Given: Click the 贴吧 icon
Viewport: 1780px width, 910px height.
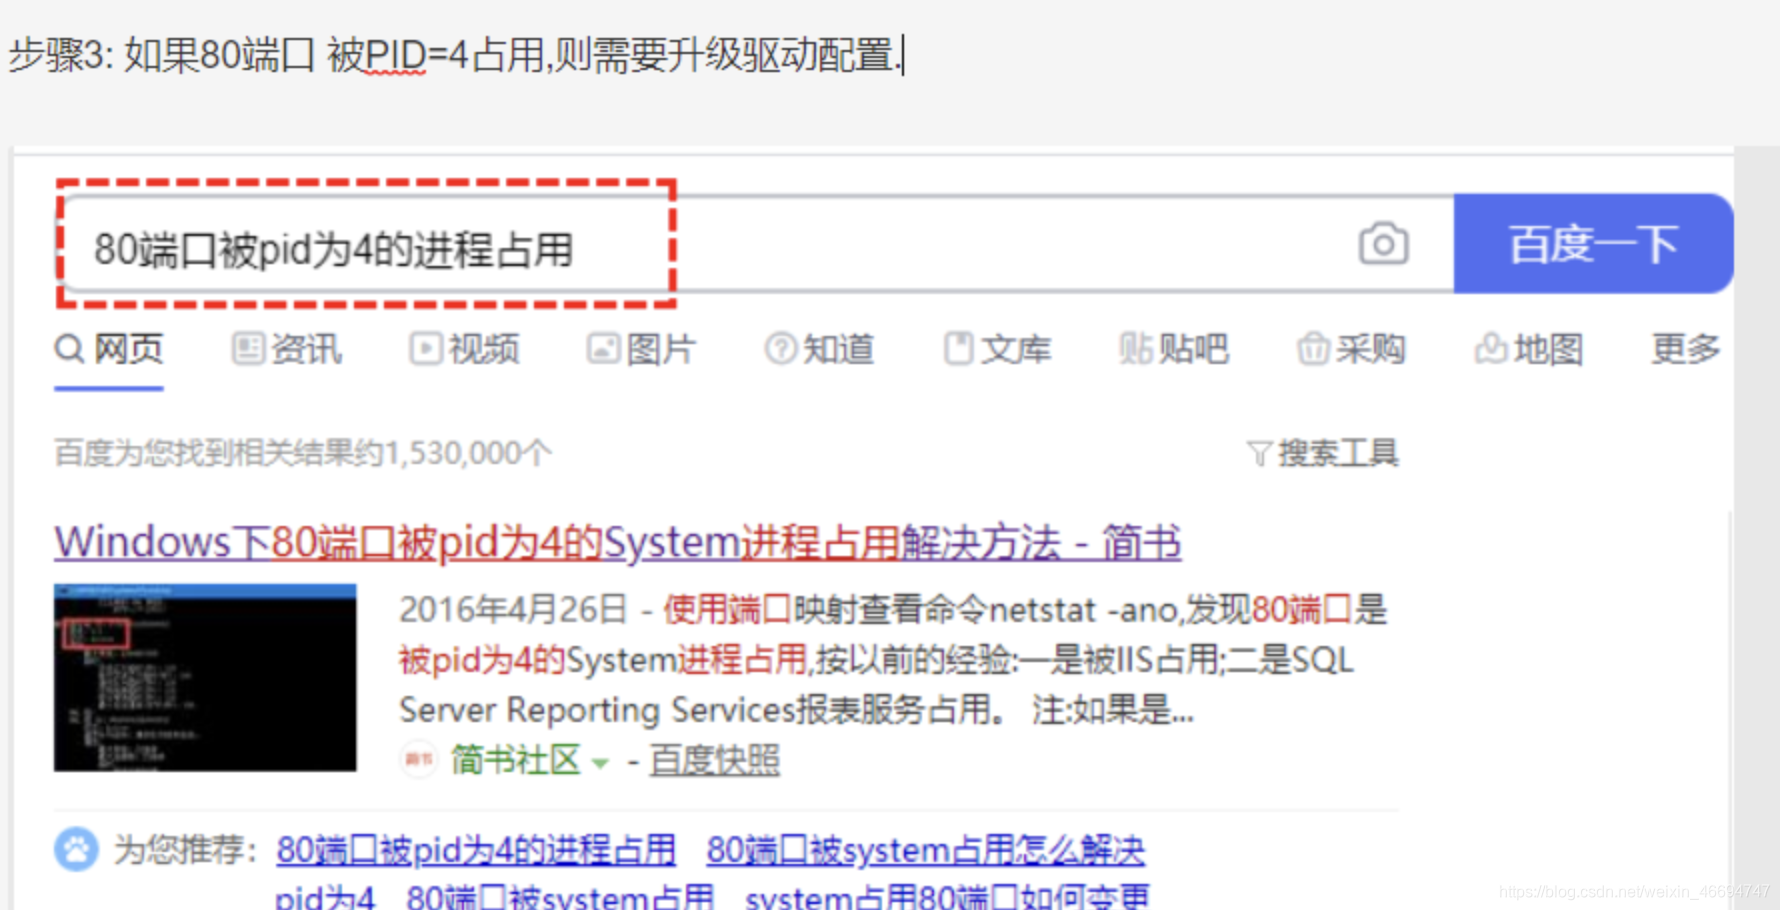Looking at the screenshot, I should [x=1135, y=349].
